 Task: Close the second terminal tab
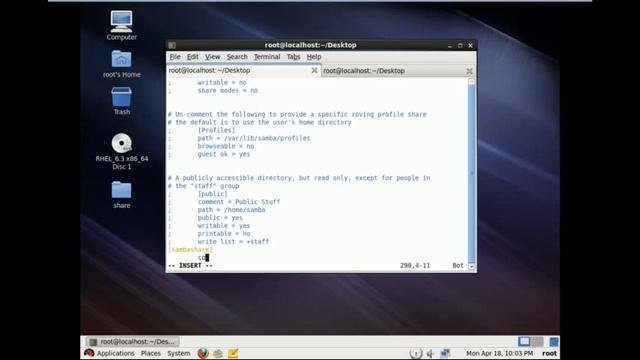tap(469, 71)
